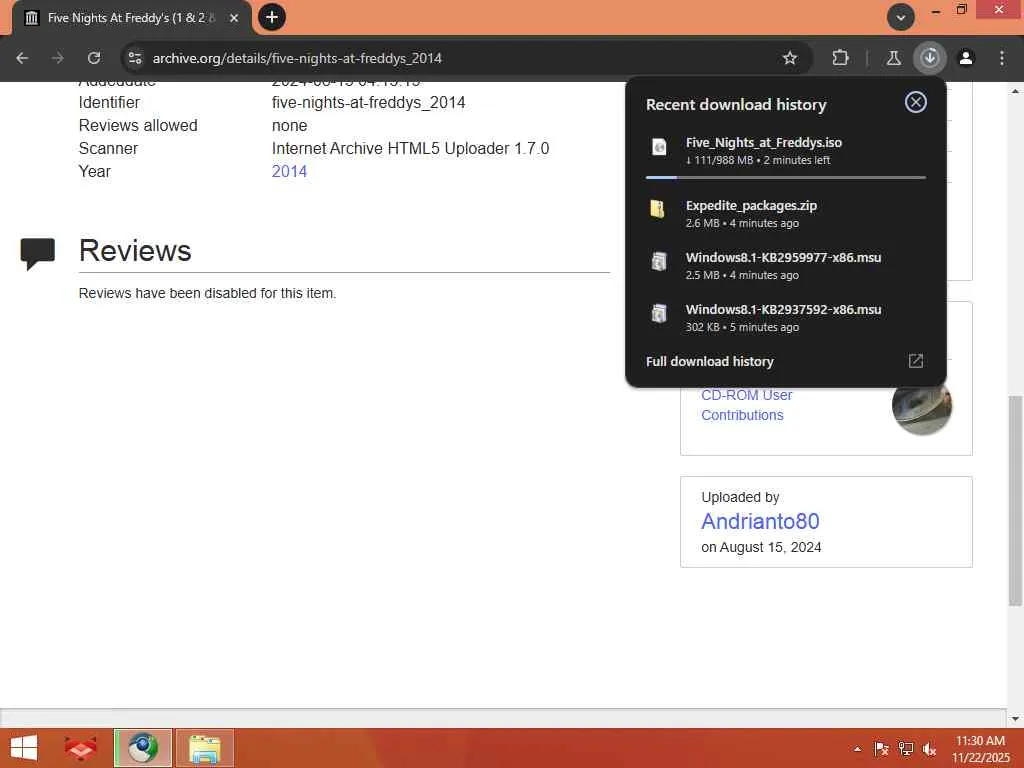Click the address bar URL
1024x768 pixels.
297,58
